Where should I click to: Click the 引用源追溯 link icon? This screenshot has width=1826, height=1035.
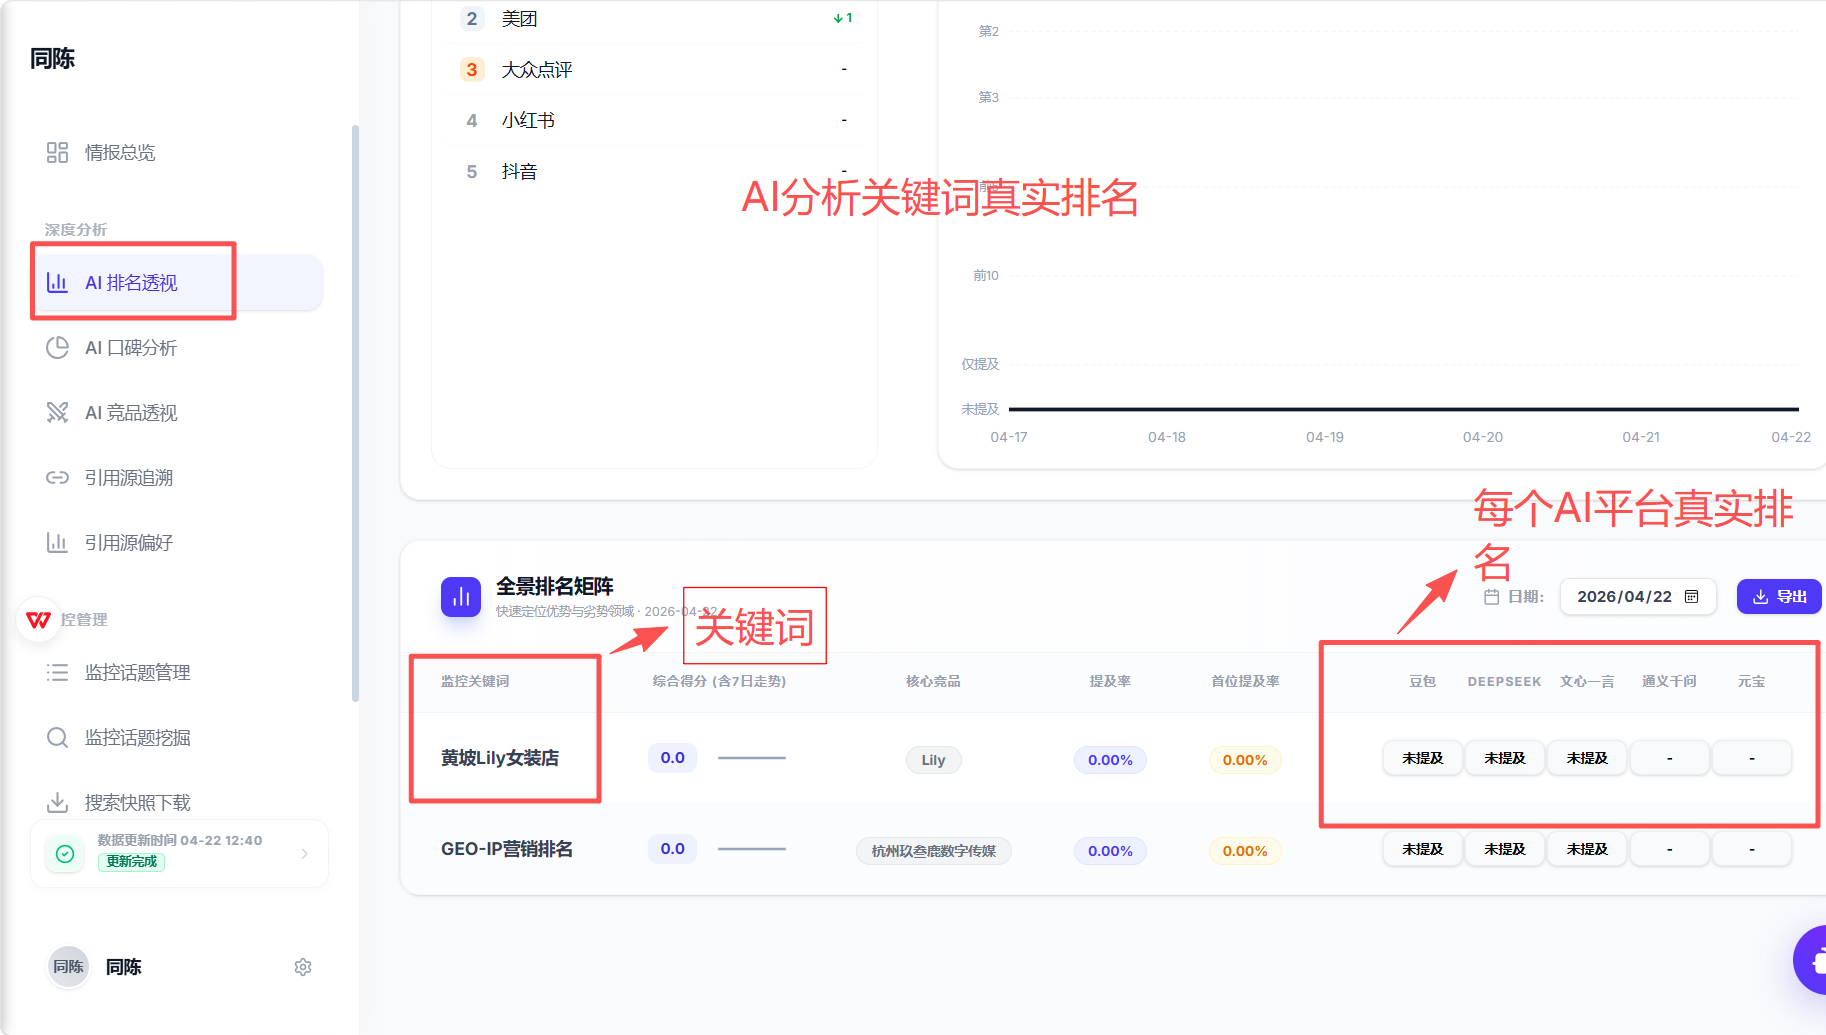click(57, 478)
